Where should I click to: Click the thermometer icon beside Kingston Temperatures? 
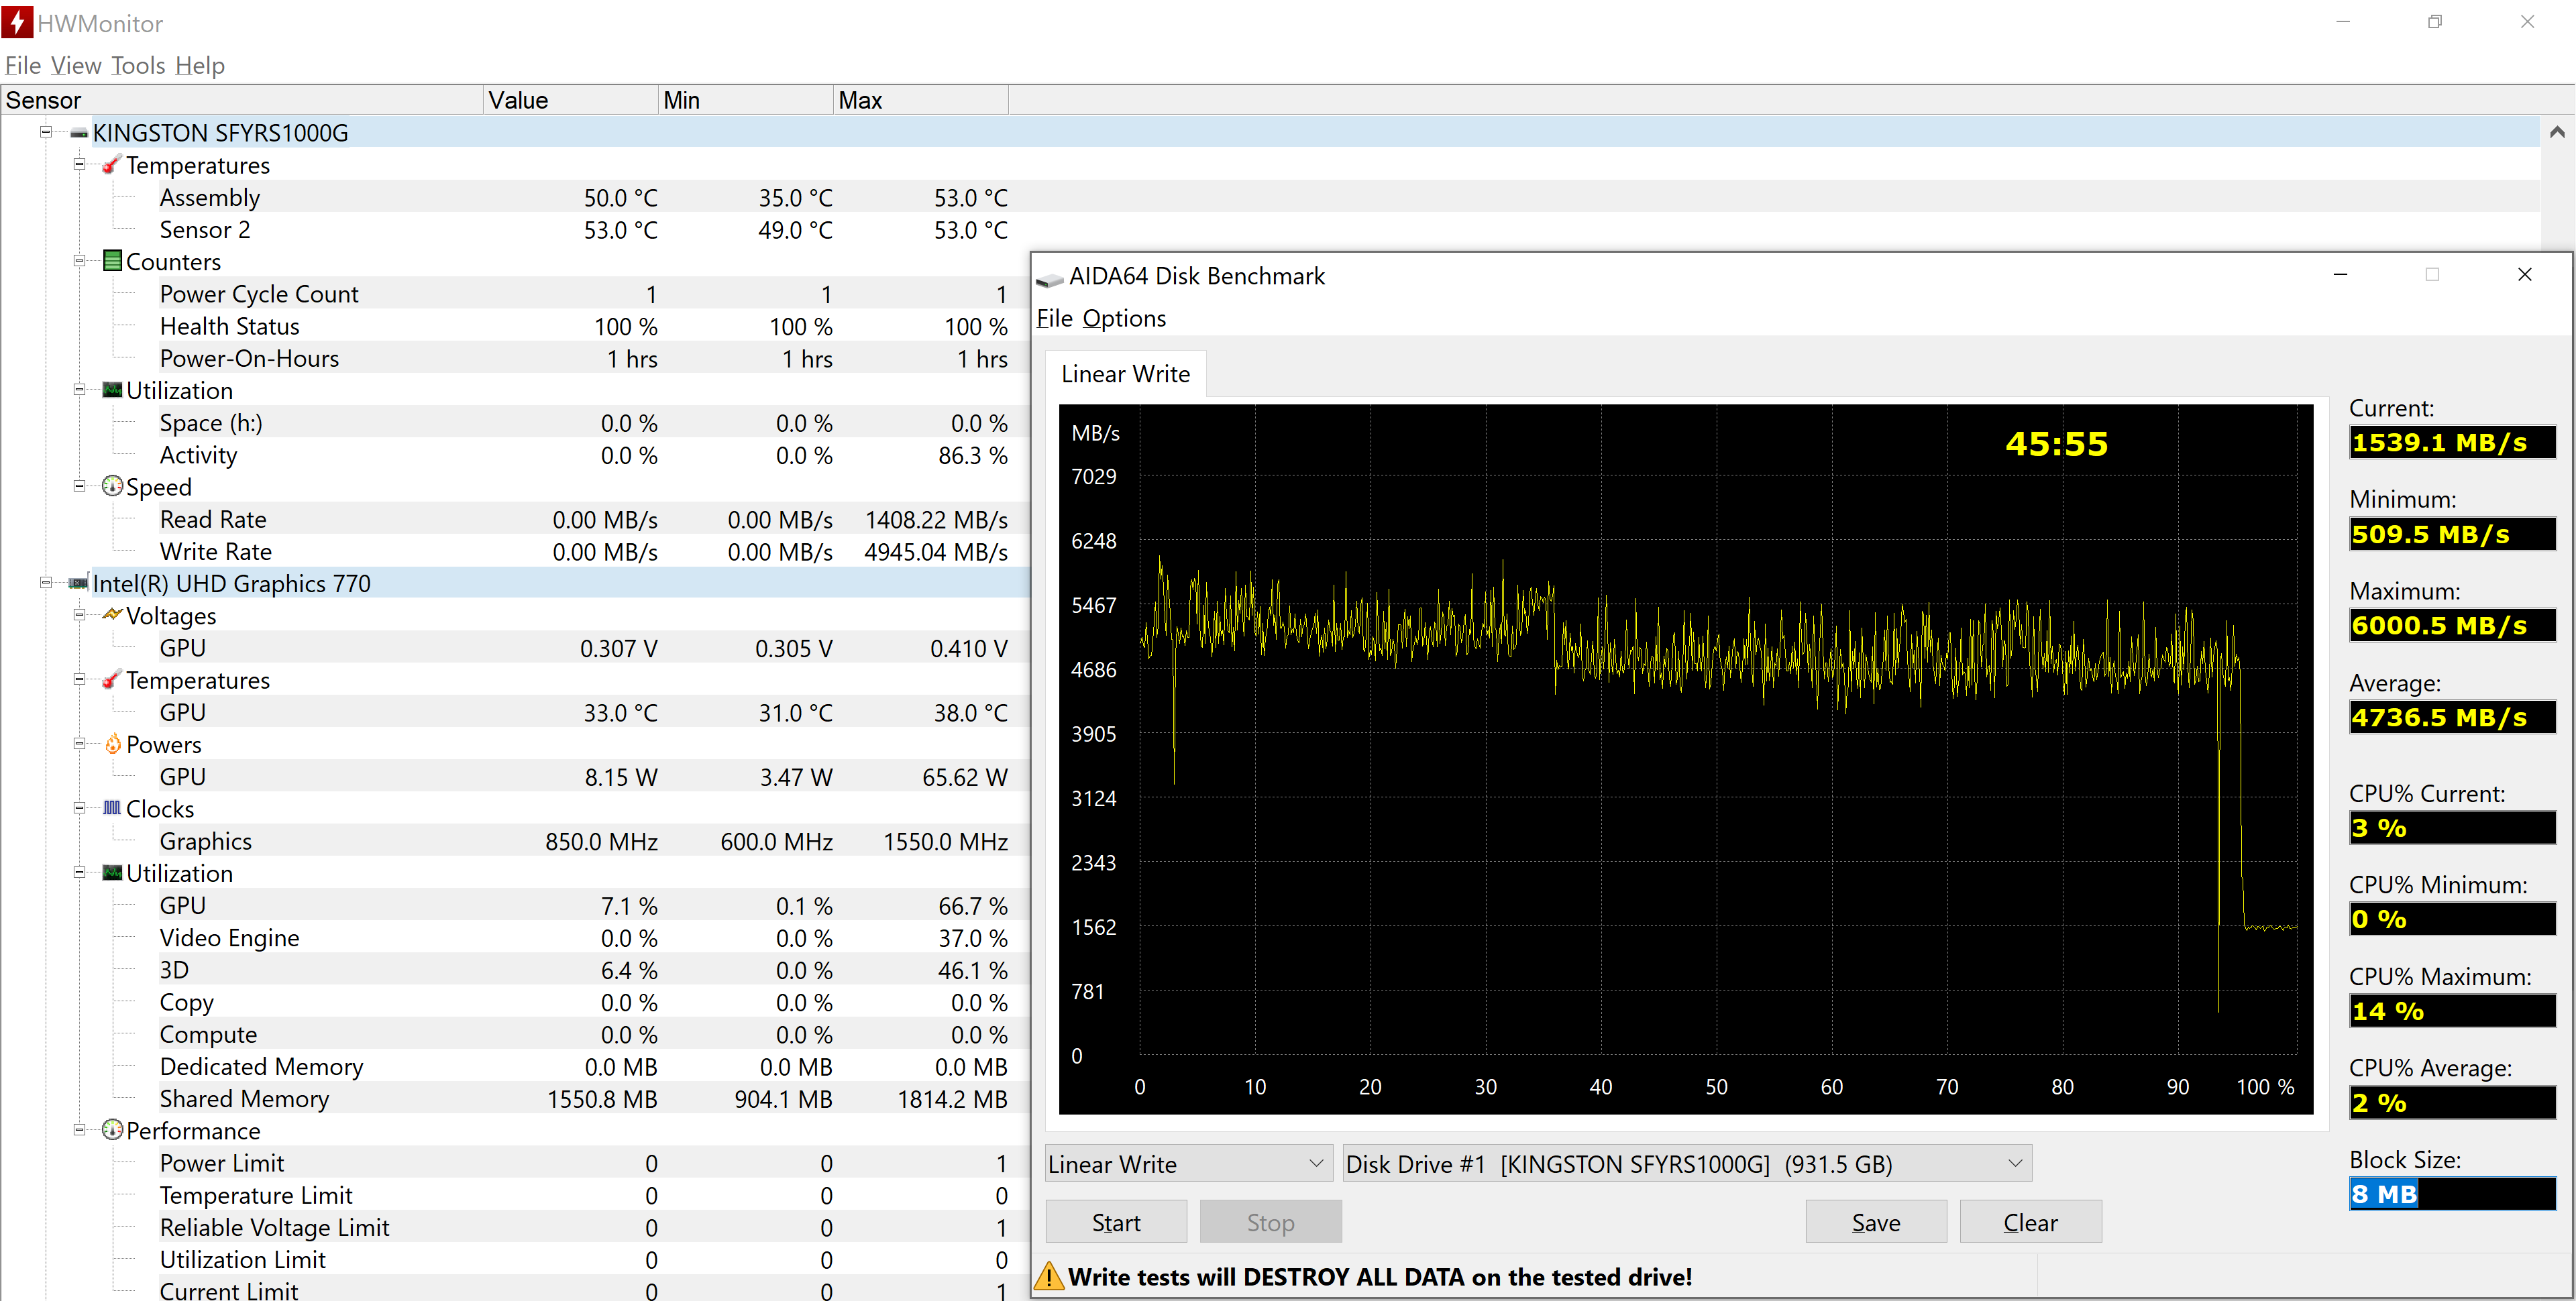[x=112, y=165]
